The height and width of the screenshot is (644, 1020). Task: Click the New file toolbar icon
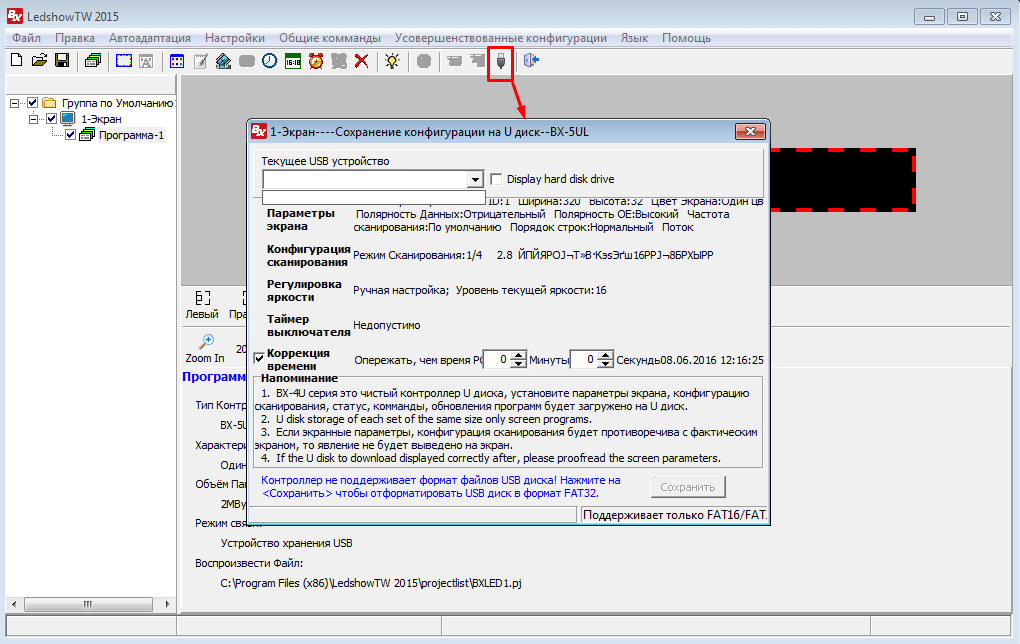[x=16, y=61]
